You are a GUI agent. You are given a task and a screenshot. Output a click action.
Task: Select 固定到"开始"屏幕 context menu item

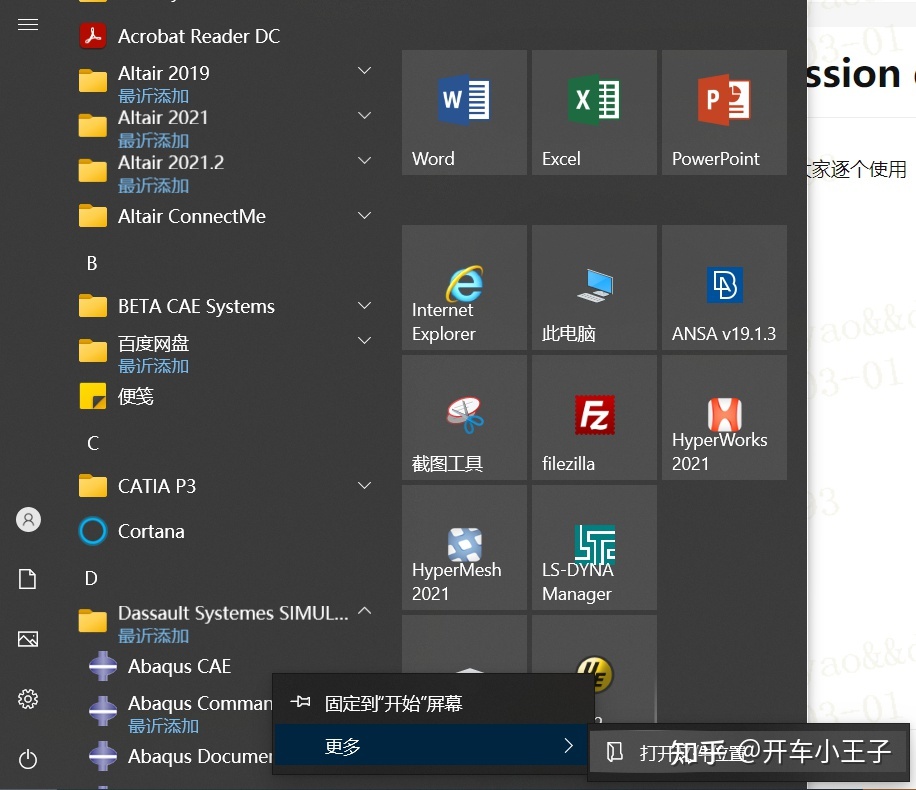[433, 703]
